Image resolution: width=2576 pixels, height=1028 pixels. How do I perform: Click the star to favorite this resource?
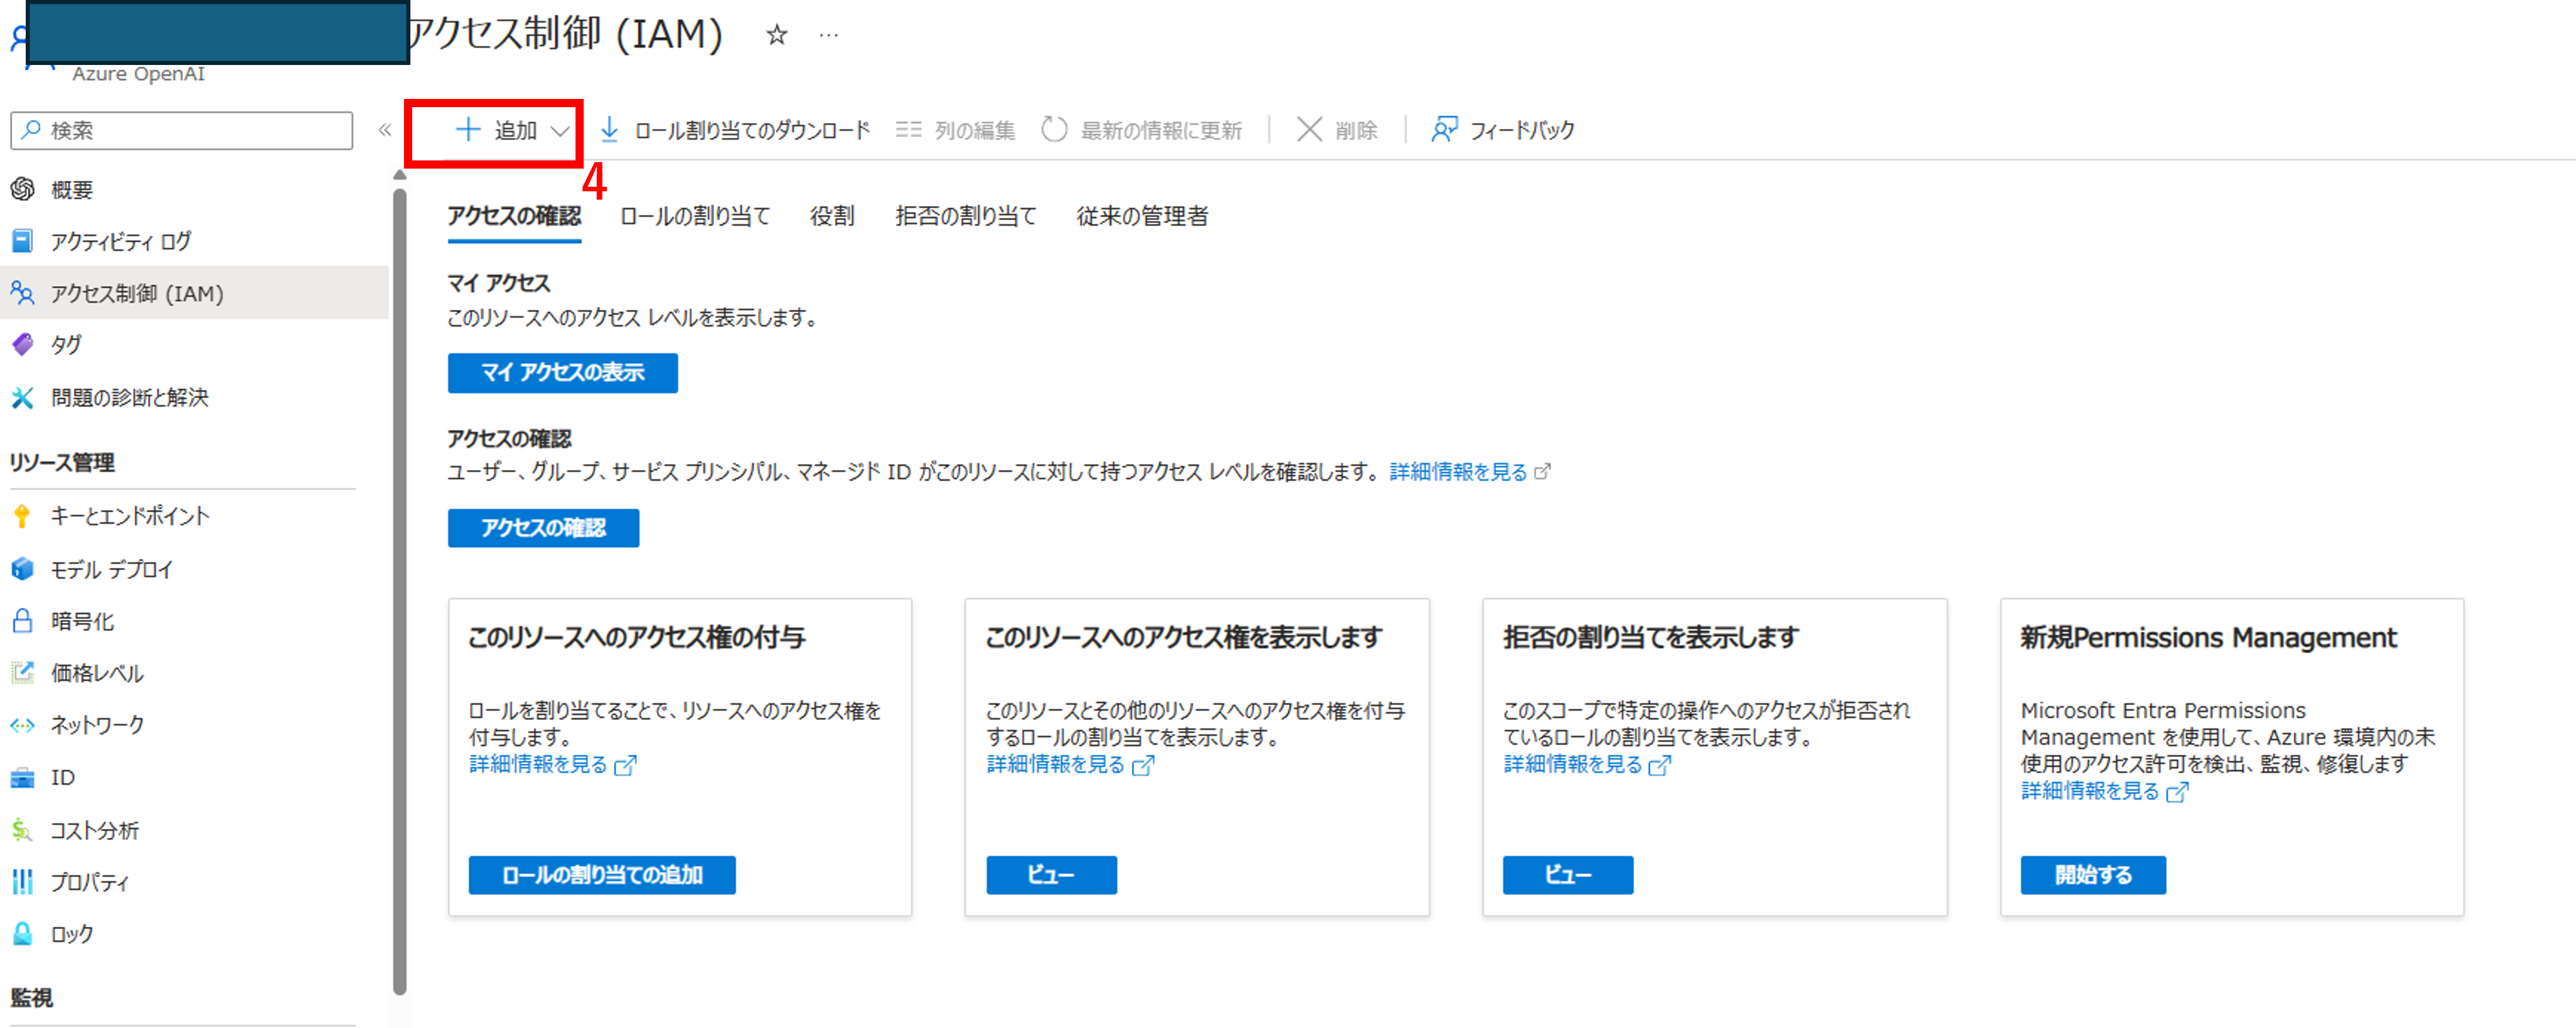(776, 35)
